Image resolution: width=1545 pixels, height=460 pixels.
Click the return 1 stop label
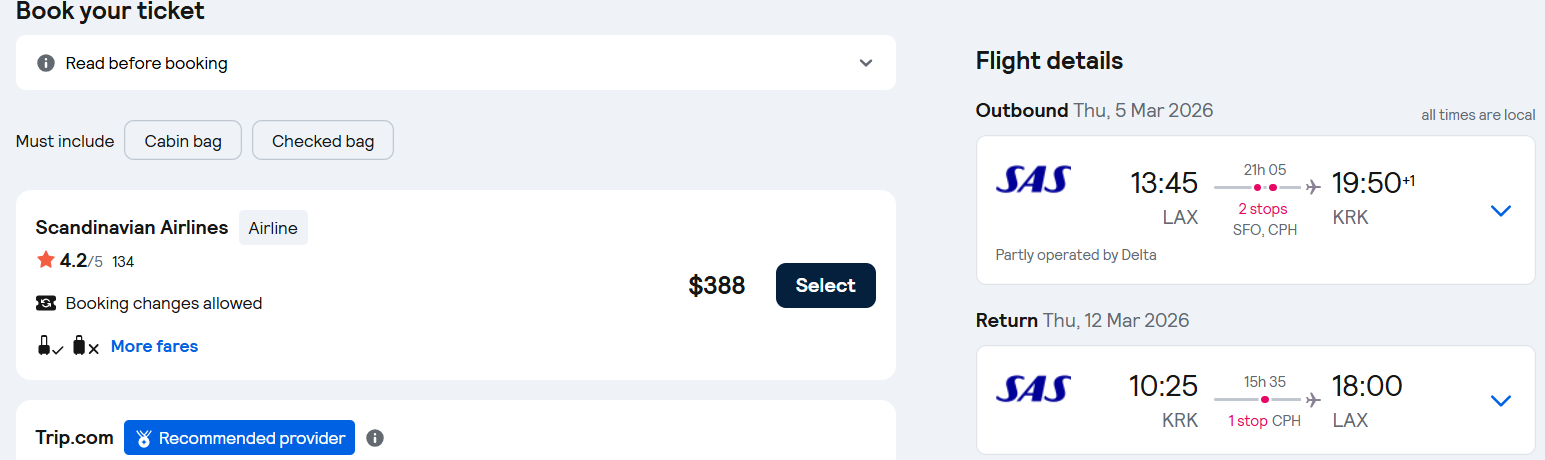tap(1248, 421)
